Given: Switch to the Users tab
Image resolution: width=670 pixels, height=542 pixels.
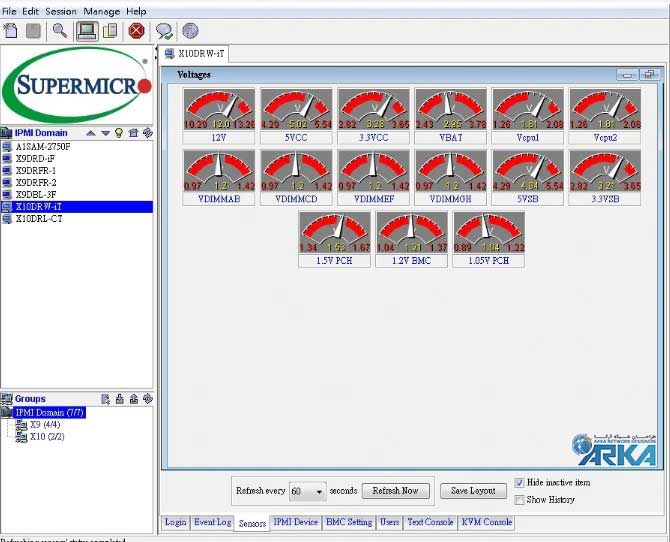Looking at the screenshot, I should 389,522.
